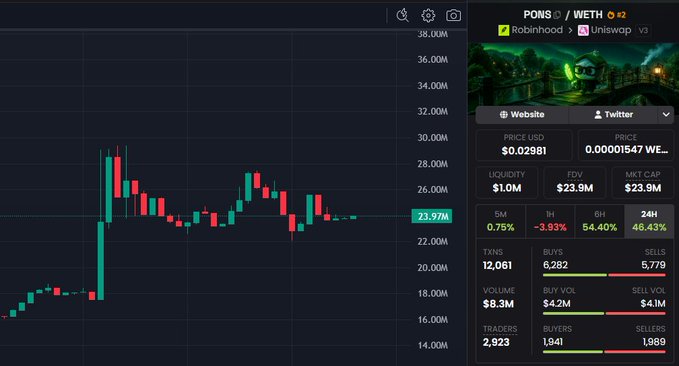Click the TRADERS value 2,923
The image size is (679, 366).
496,342
